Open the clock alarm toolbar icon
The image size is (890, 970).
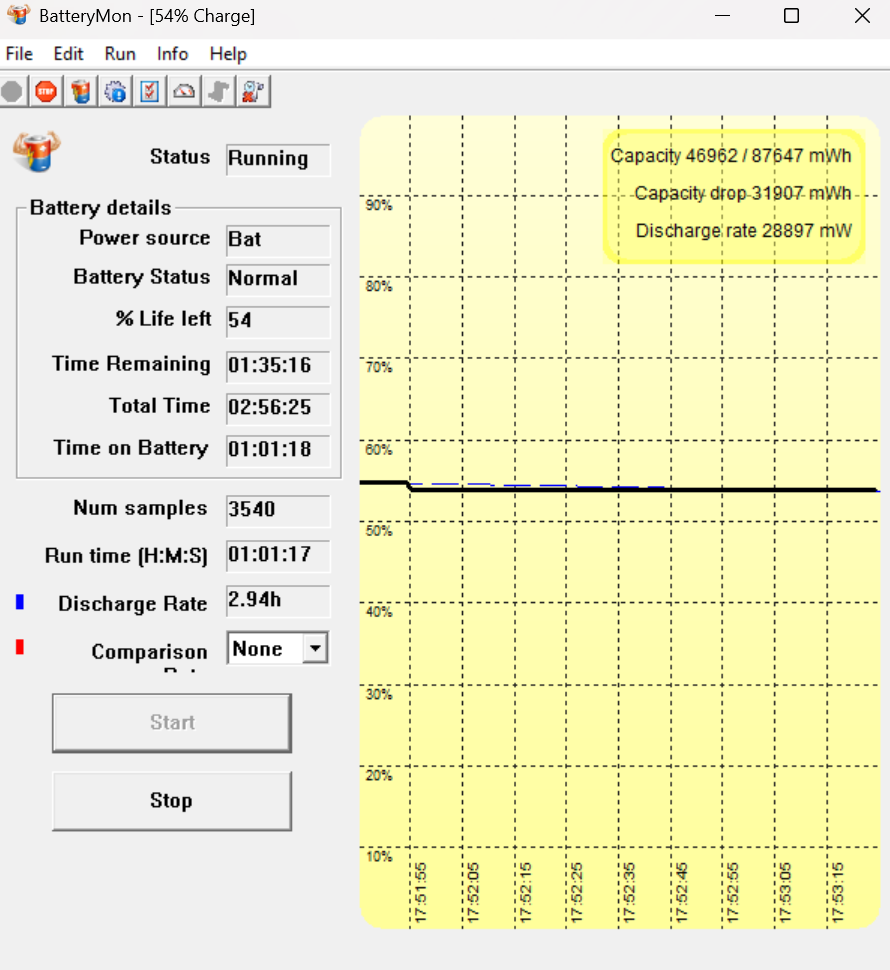point(253,91)
